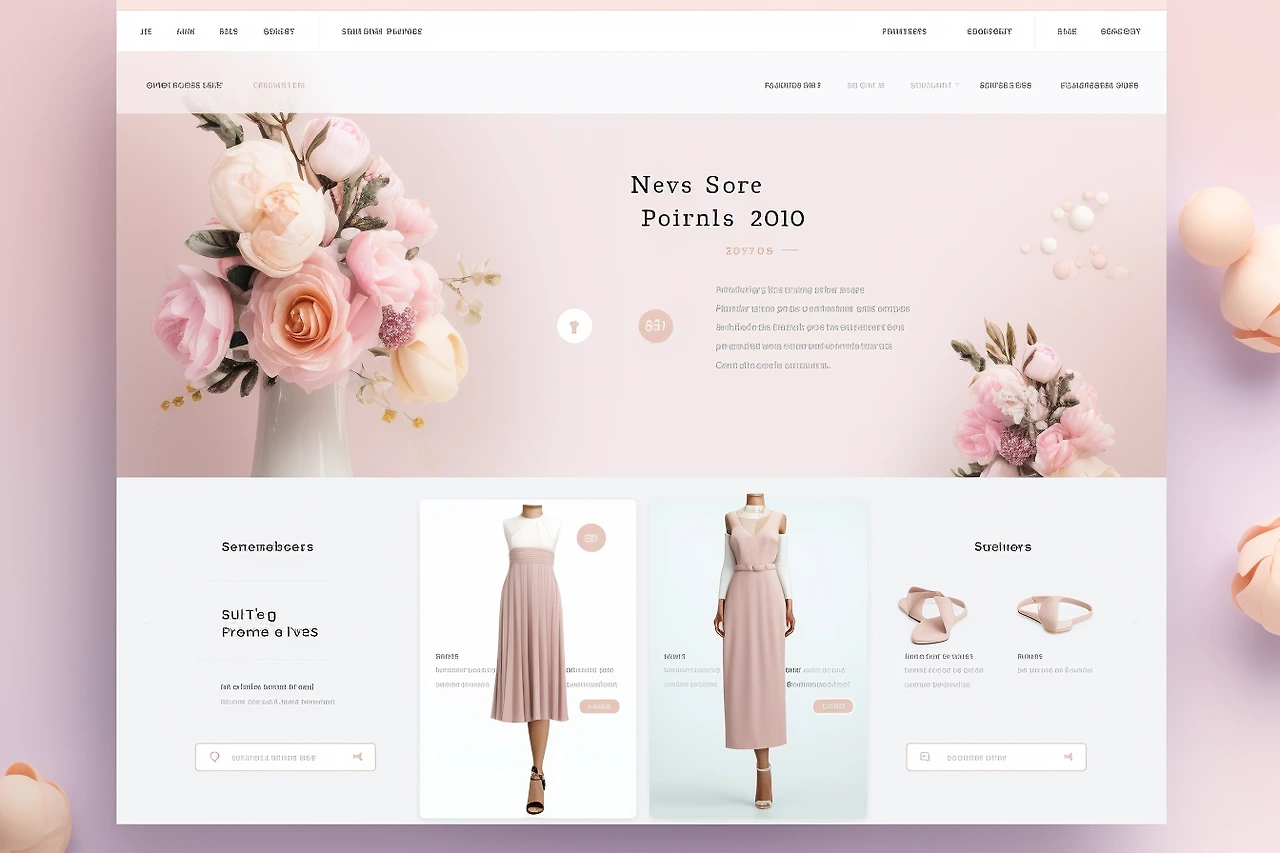Open the Sneakers section heading link
Screen dimensions: 1280x853
pyautogui.click(x=1003, y=547)
